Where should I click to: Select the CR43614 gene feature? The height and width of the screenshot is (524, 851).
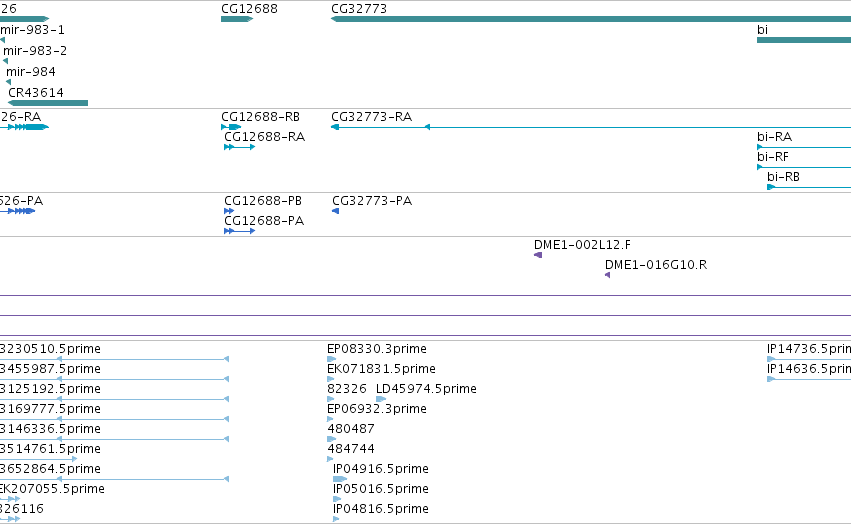pyautogui.click(x=48, y=103)
